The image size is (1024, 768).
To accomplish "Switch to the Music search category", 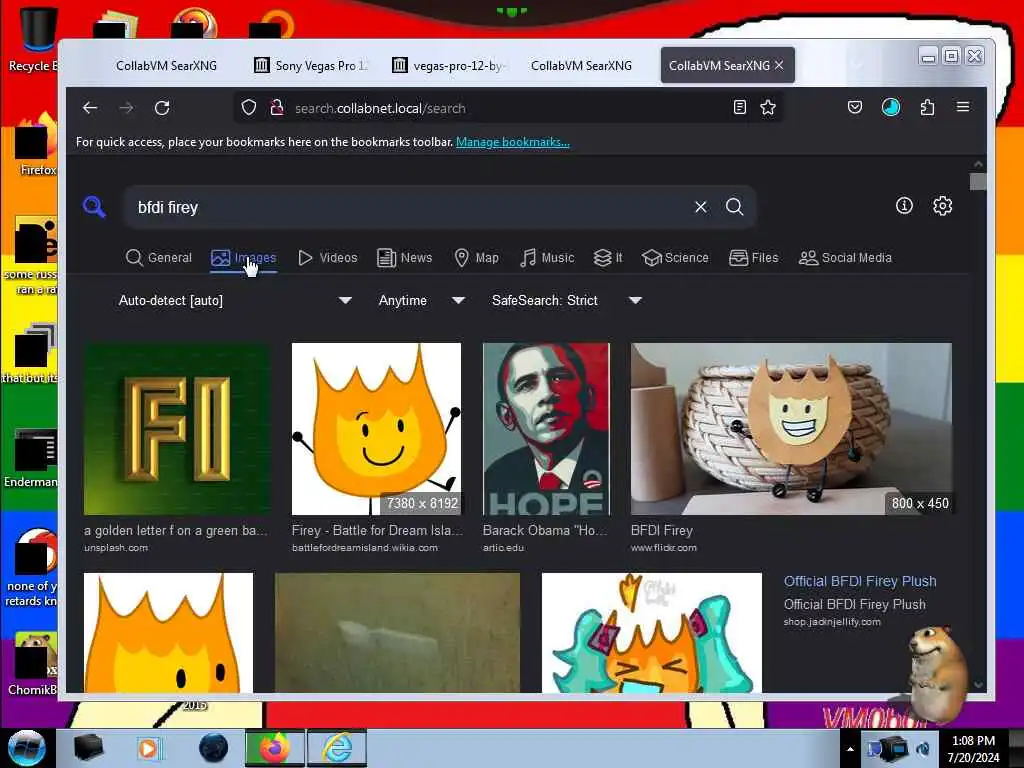I will [x=547, y=257].
